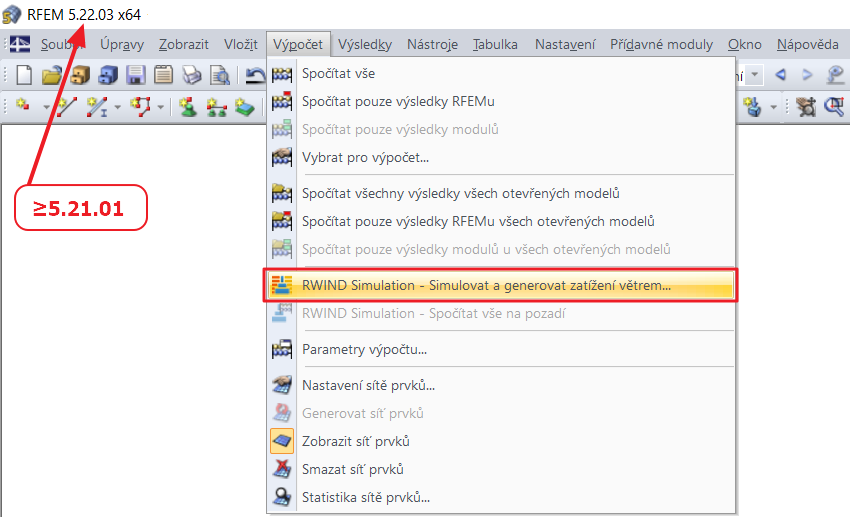
Task: Undo the last action with arrow icon
Action: coord(255,75)
